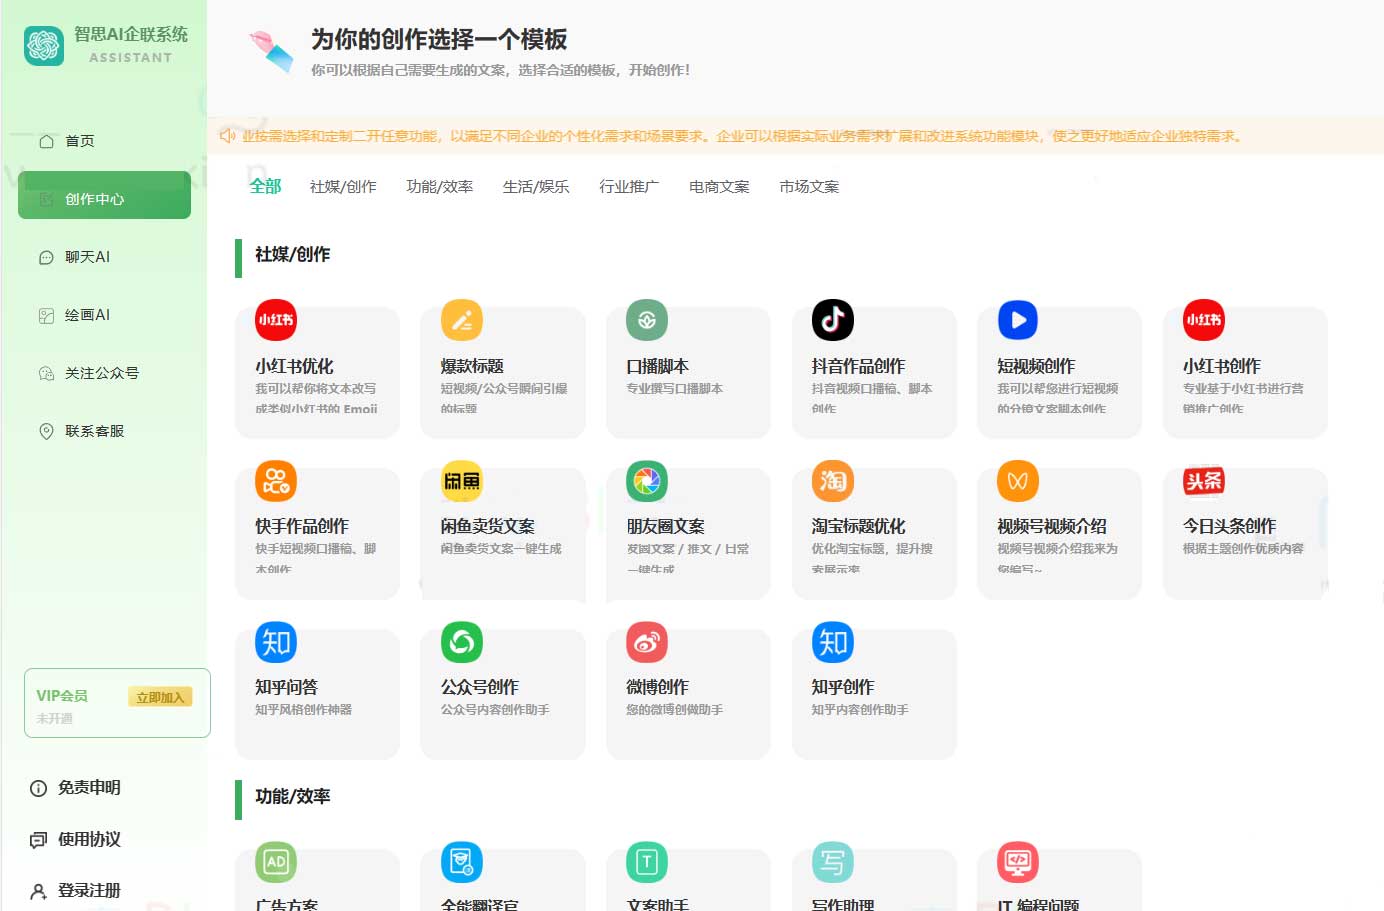The width and height of the screenshot is (1384, 911).
Task: Click the 社媒/创作 section heading
Action: 292,255
